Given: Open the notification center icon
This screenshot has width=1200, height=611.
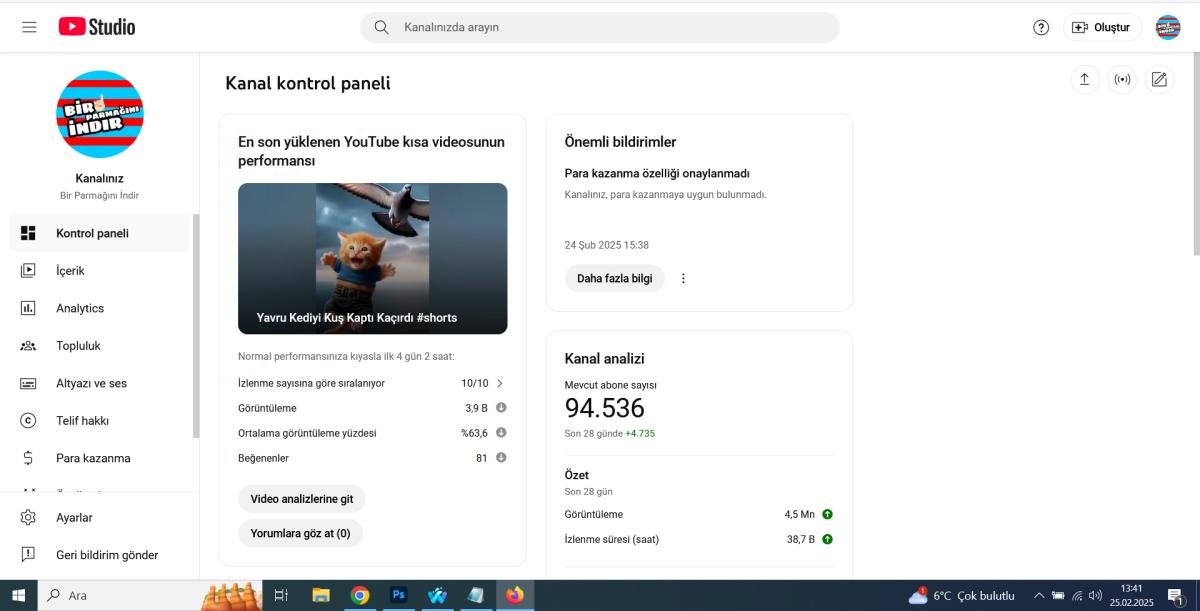Looking at the screenshot, I should pyautogui.click(x=1175, y=595).
